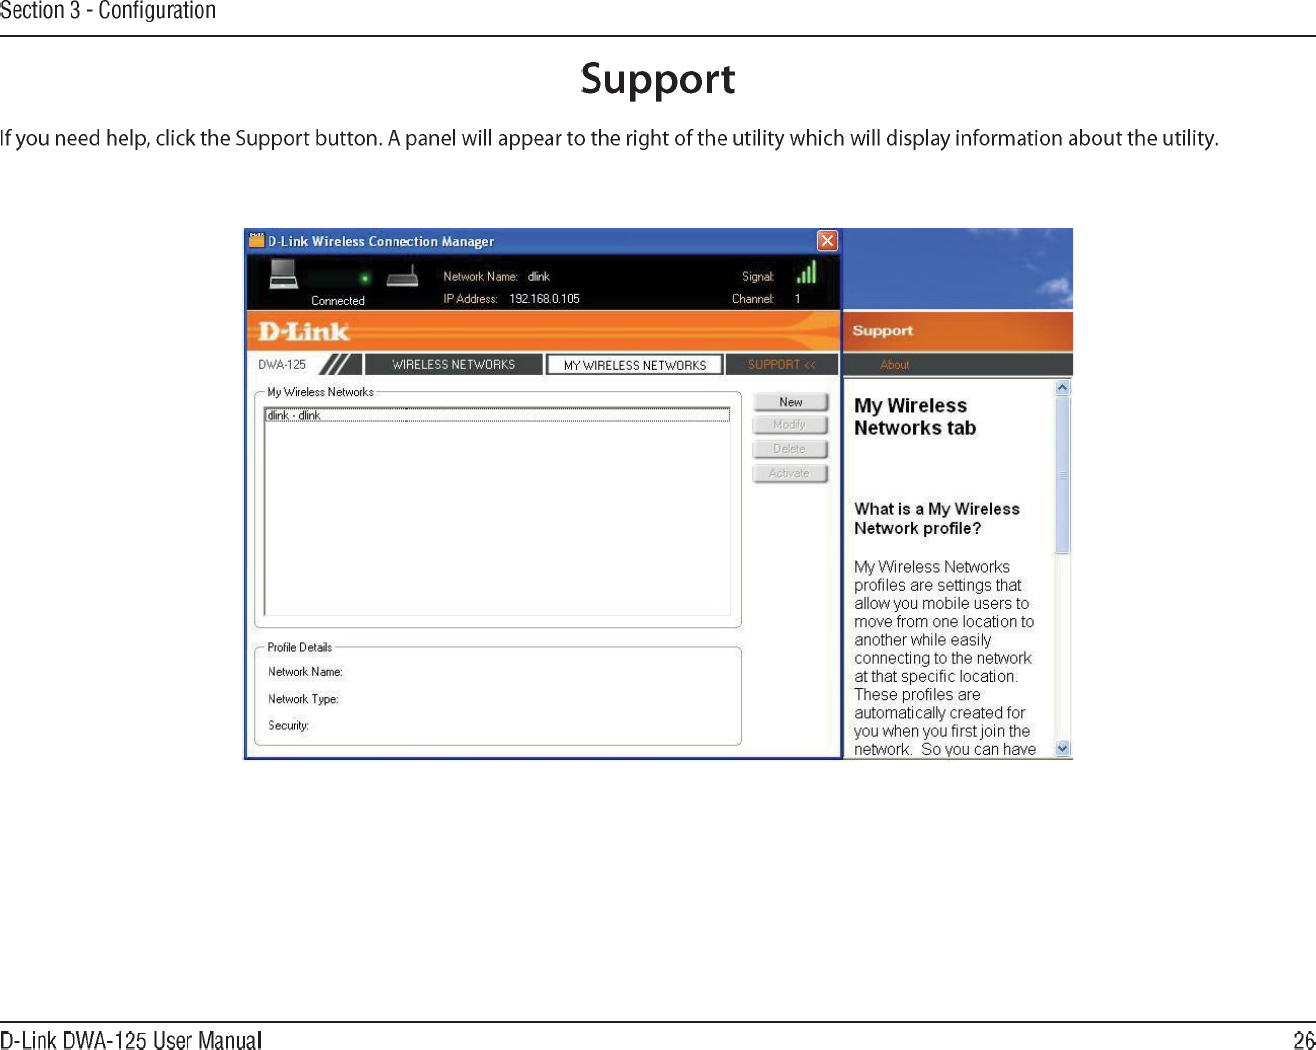Click the DWA-125 model label

[x=282, y=365]
